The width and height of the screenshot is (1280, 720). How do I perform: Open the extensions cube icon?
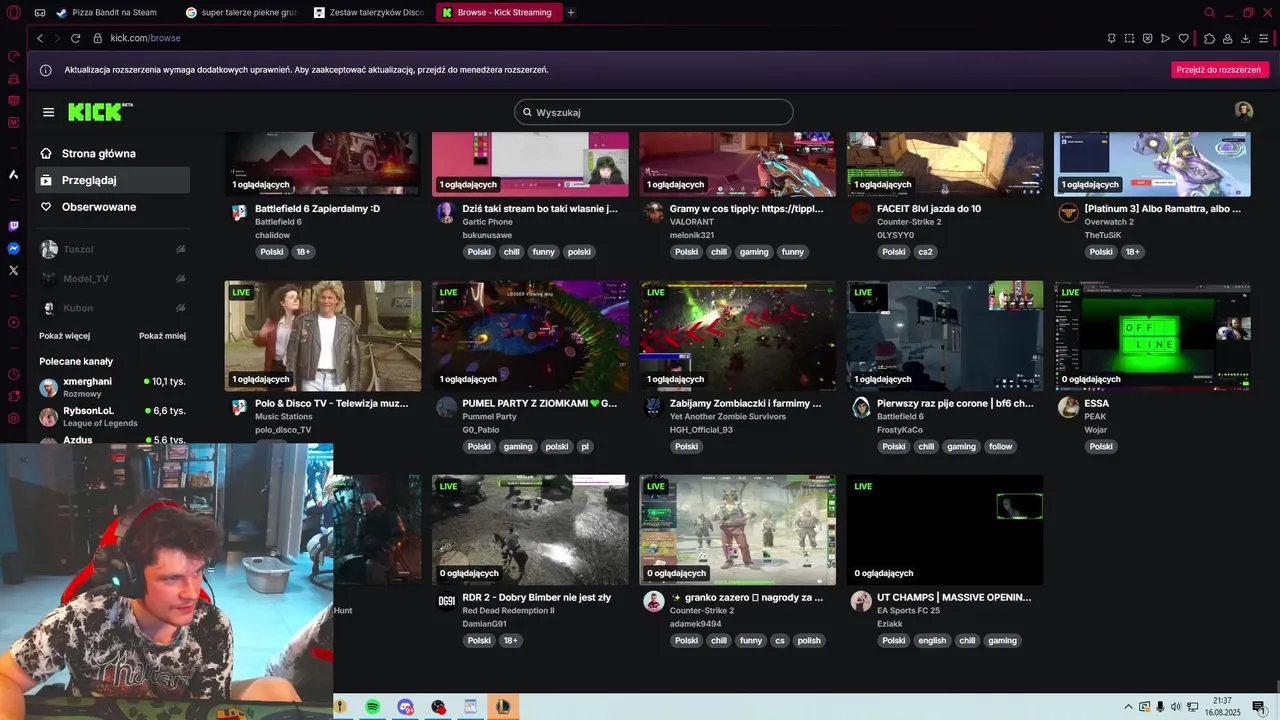pyautogui.click(x=1209, y=38)
